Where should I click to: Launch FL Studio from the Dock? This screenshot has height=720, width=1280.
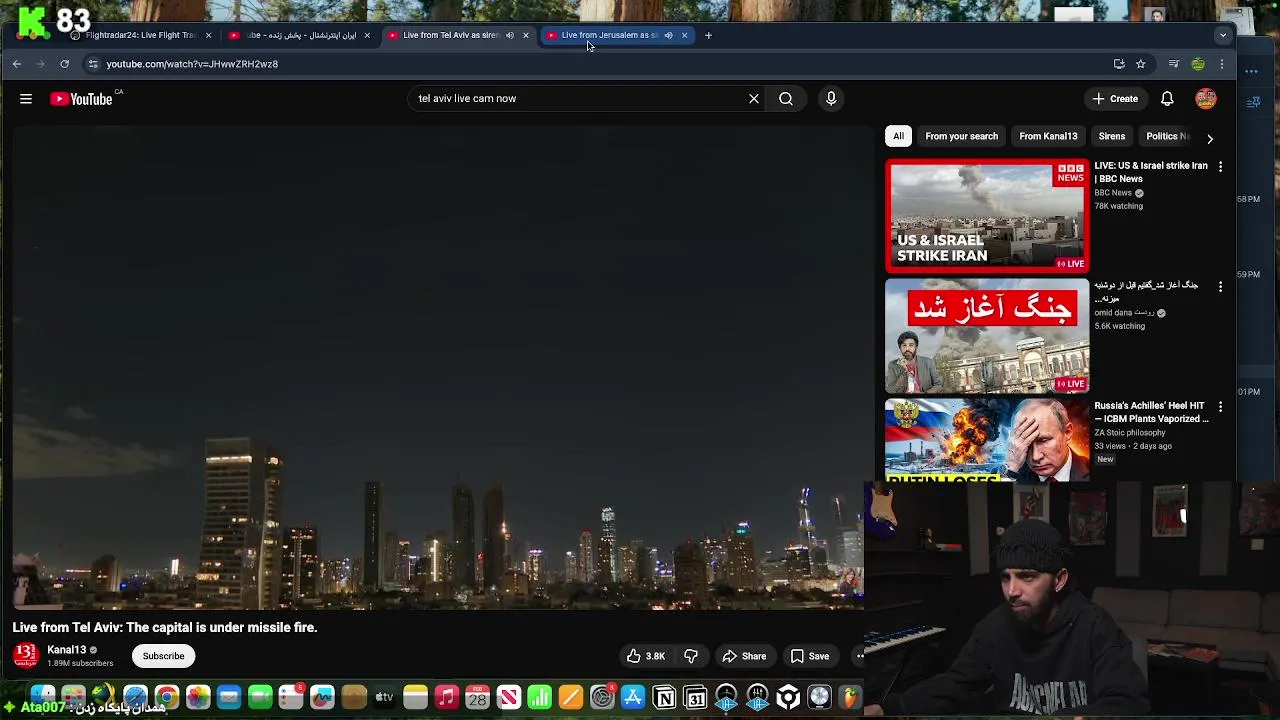tap(850, 697)
